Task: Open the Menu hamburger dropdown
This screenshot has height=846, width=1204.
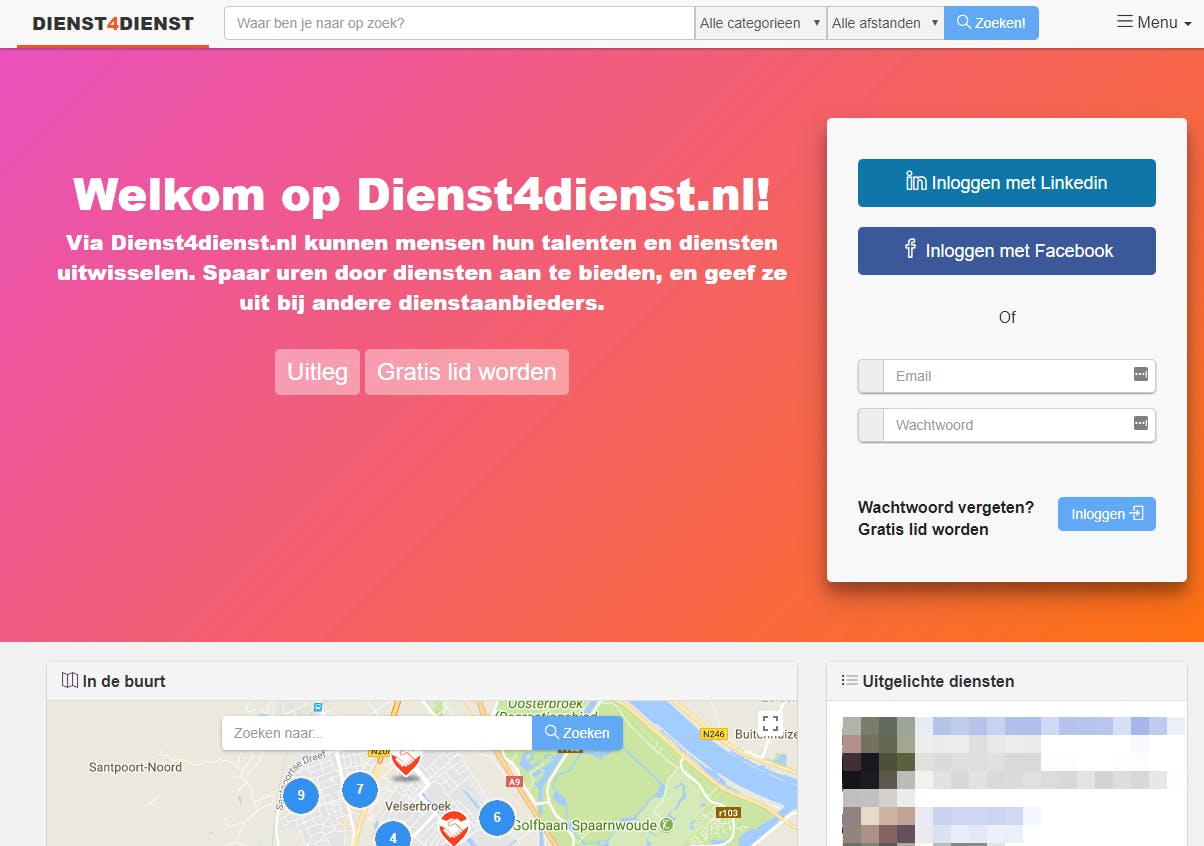Action: coord(1154,23)
